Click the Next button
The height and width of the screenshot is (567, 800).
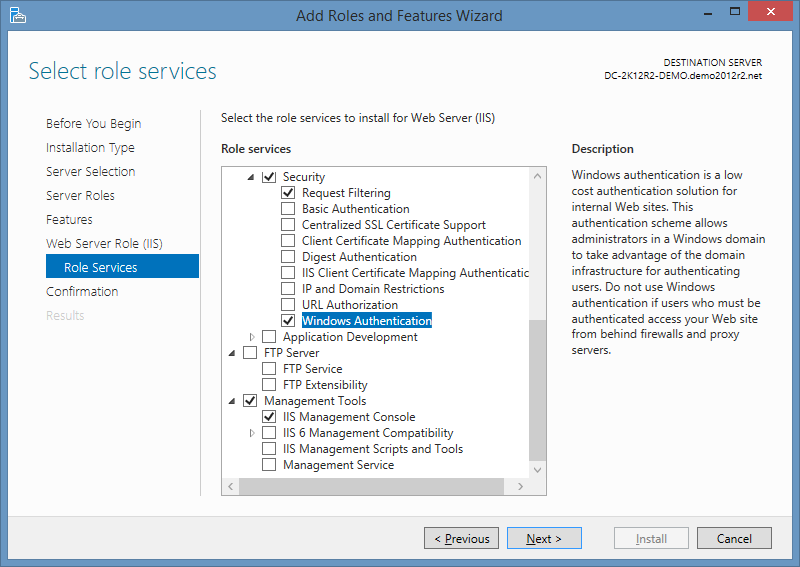[543, 538]
